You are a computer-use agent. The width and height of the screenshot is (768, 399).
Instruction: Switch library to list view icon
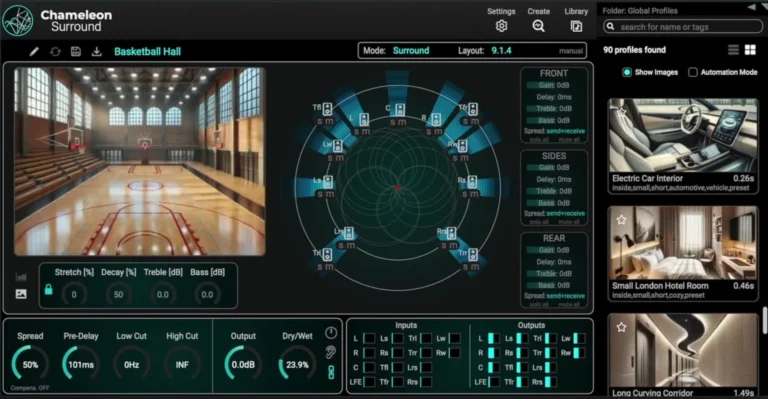[x=733, y=50]
